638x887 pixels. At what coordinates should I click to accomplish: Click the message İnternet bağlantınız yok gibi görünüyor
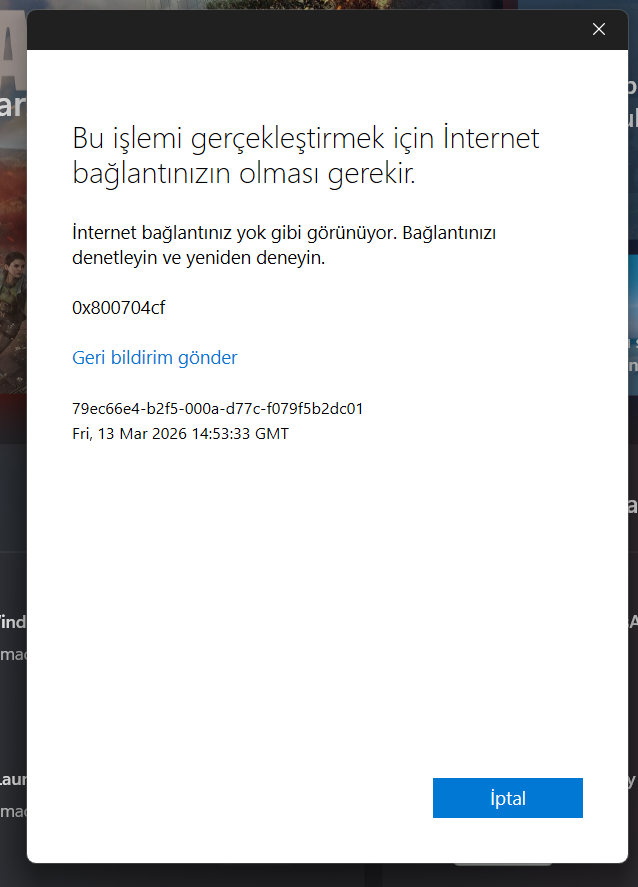click(284, 245)
